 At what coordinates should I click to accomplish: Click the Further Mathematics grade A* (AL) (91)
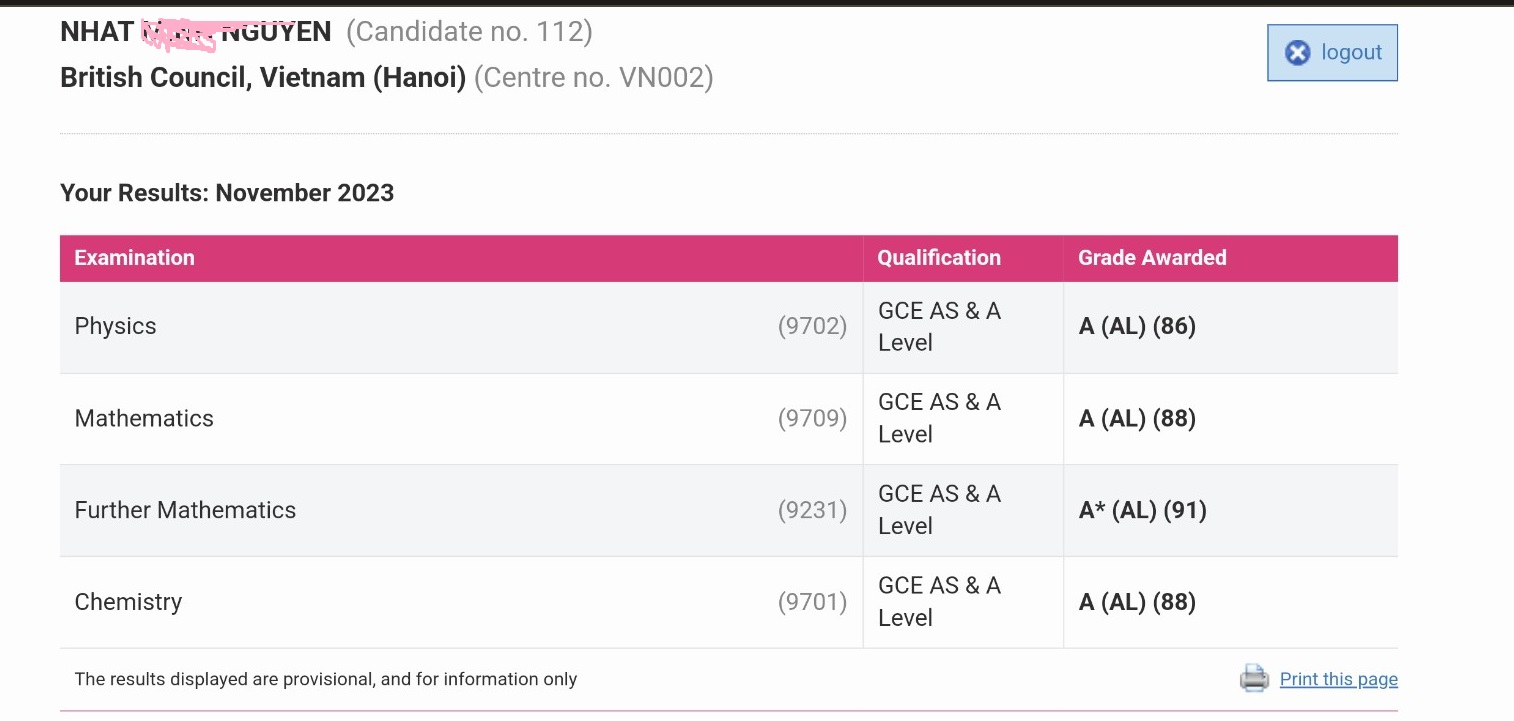(1142, 510)
